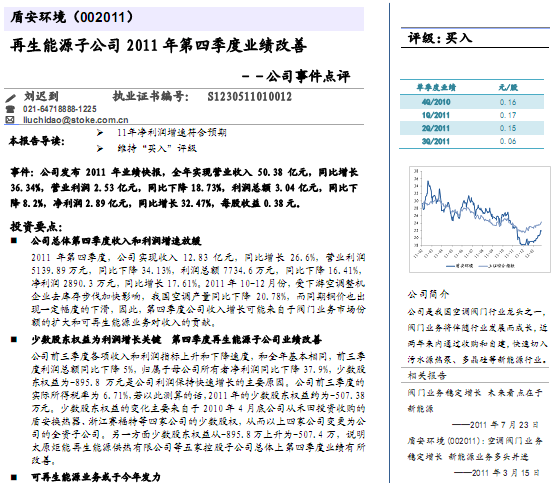Select the 3Q/2011 row label
This screenshot has height=483, width=552.
(x=436, y=141)
